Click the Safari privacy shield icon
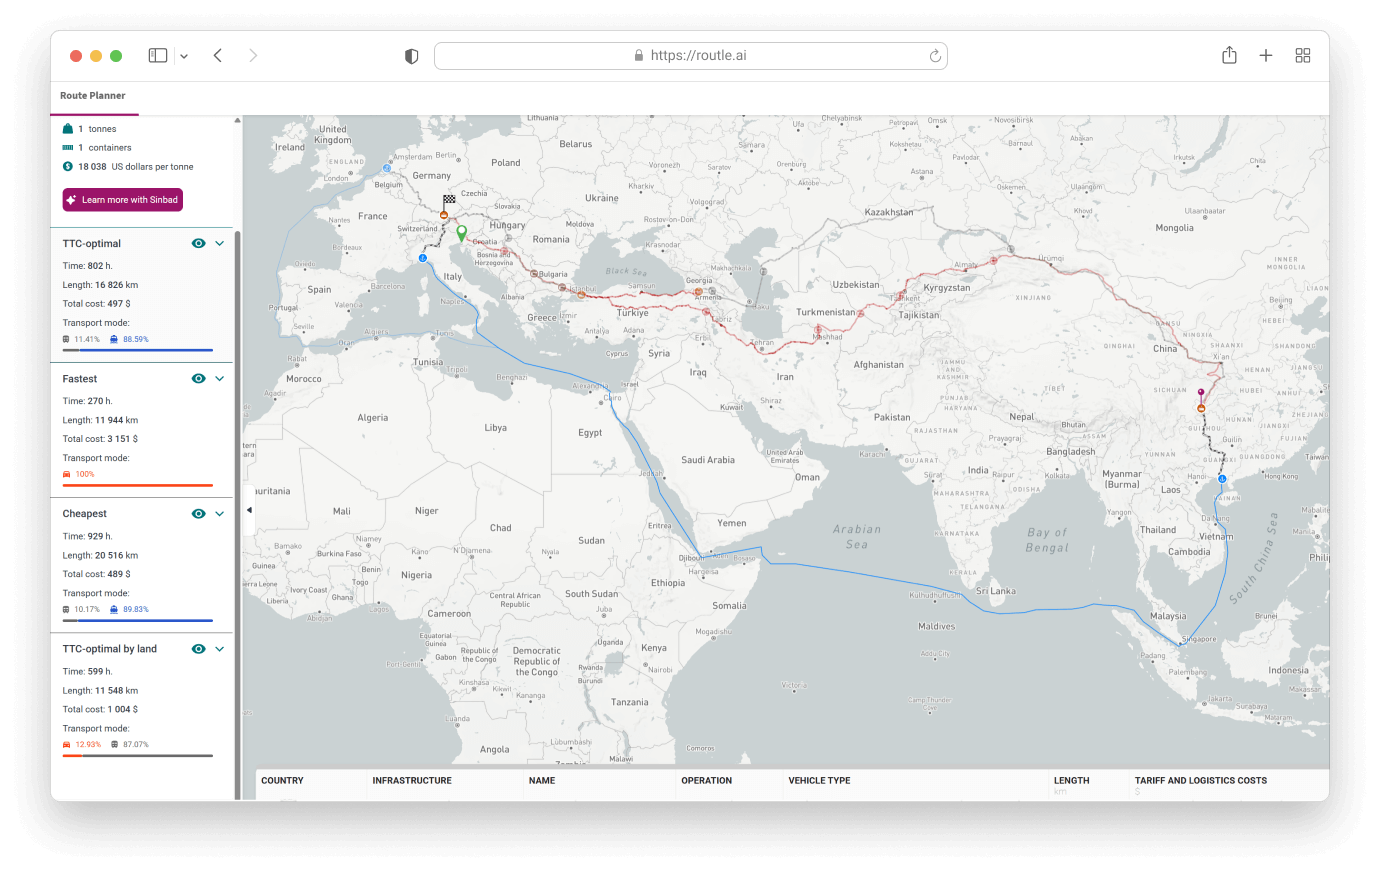This screenshot has height=872, width=1380. 411,56
